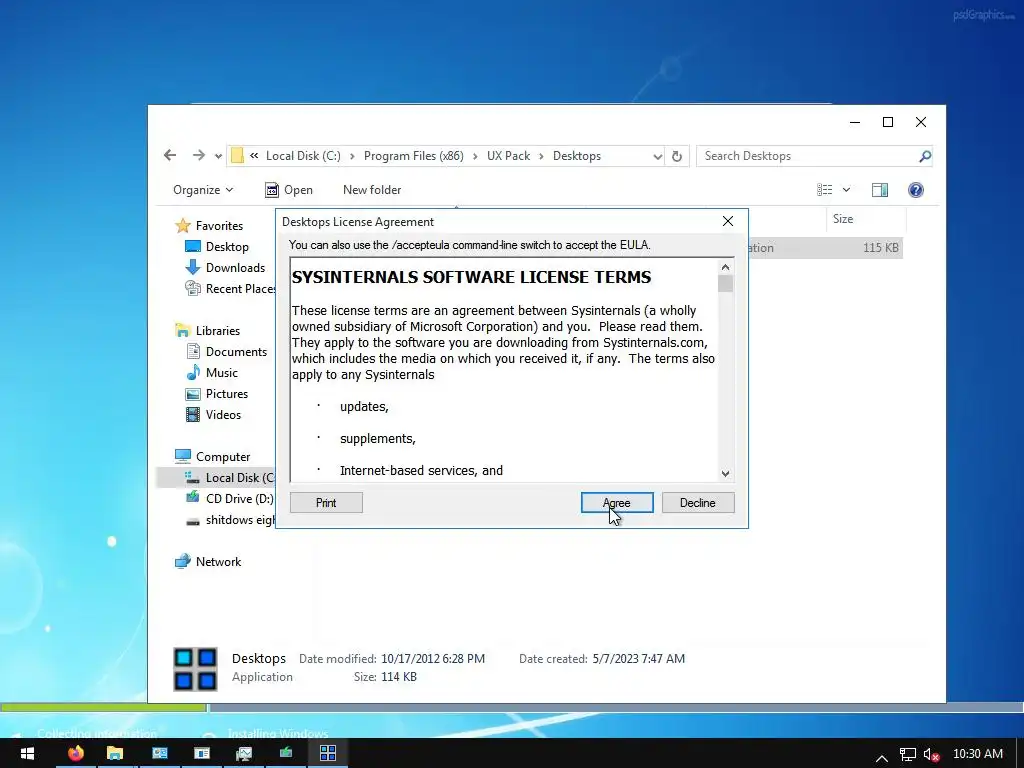Toggle the preview pane icon

pos(880,189)
